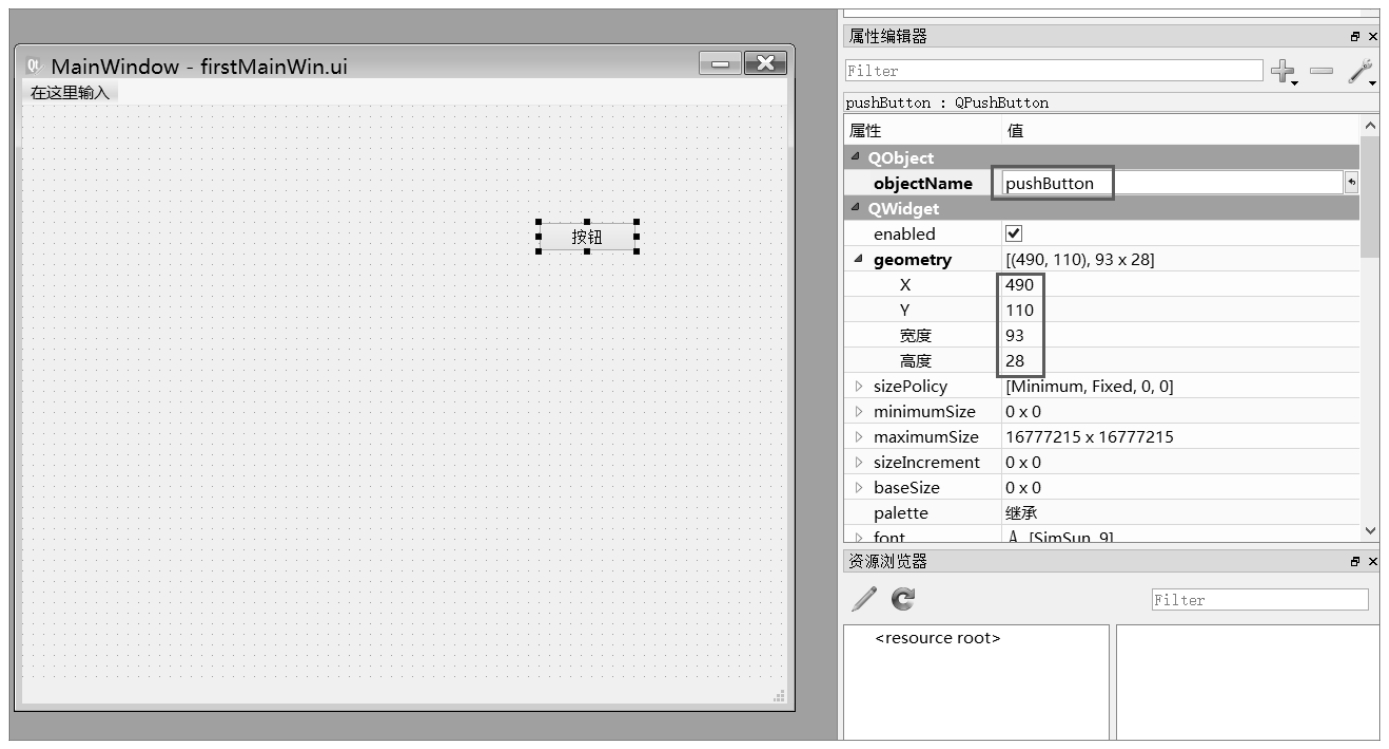1389x749 pixels.
Task: Expand the baseSize property
Action: [857, 488]
